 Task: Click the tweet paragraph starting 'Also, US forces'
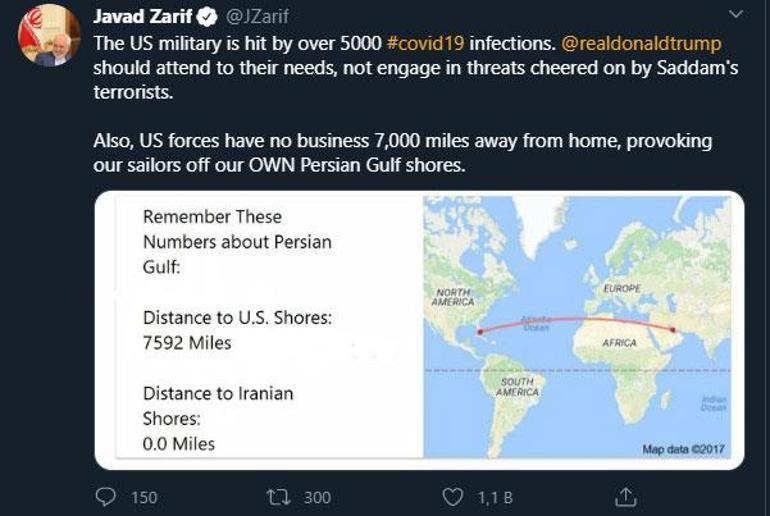click(402, 153)
